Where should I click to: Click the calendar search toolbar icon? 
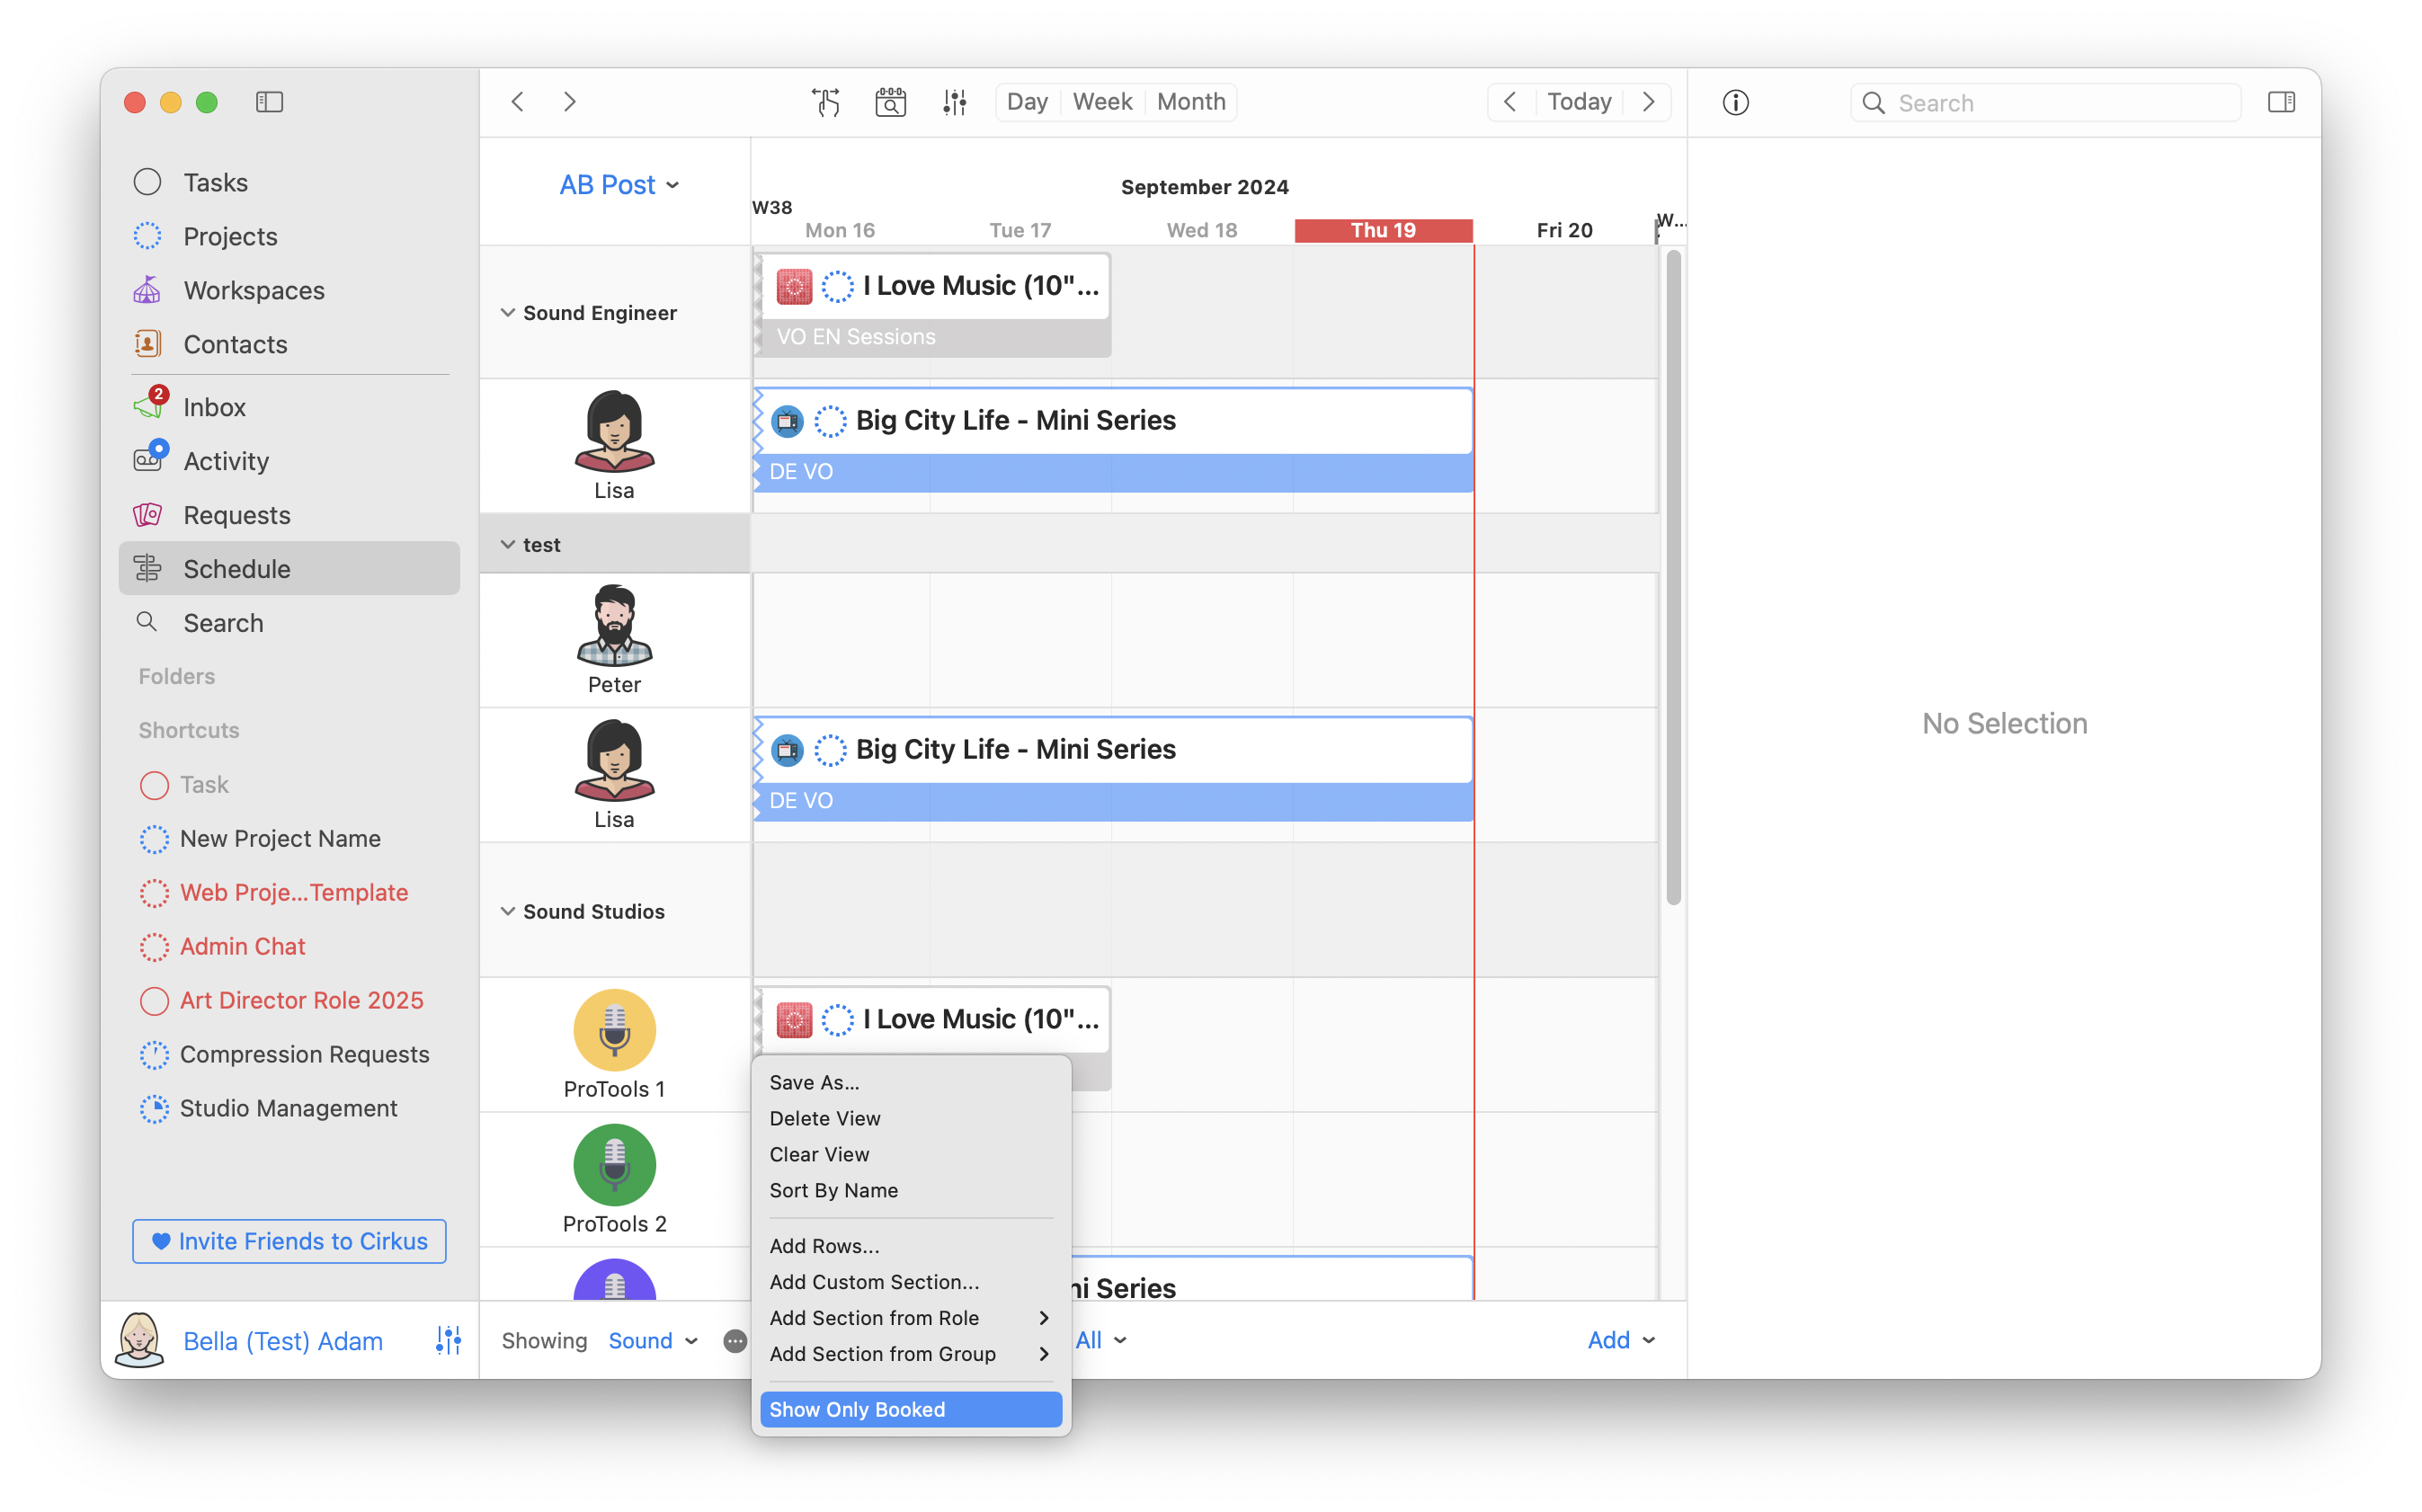890,102
